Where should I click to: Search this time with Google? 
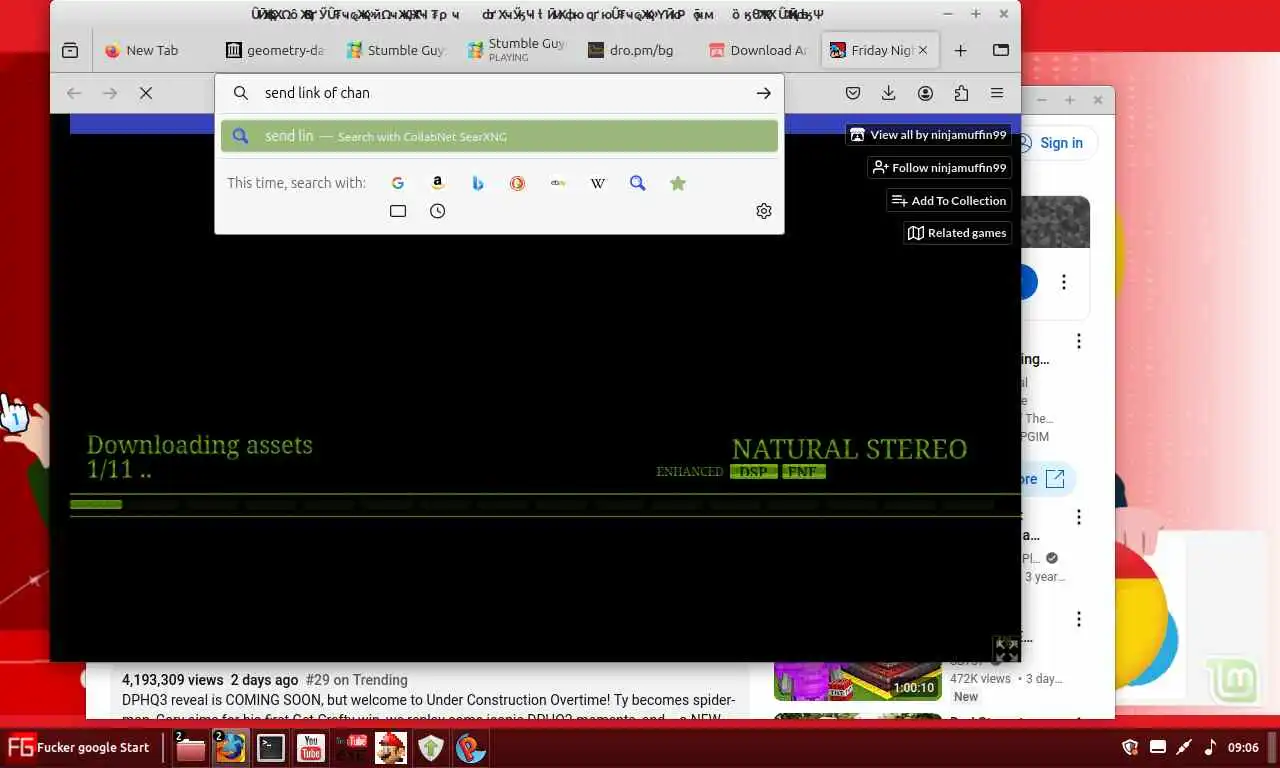pos(398,183)
